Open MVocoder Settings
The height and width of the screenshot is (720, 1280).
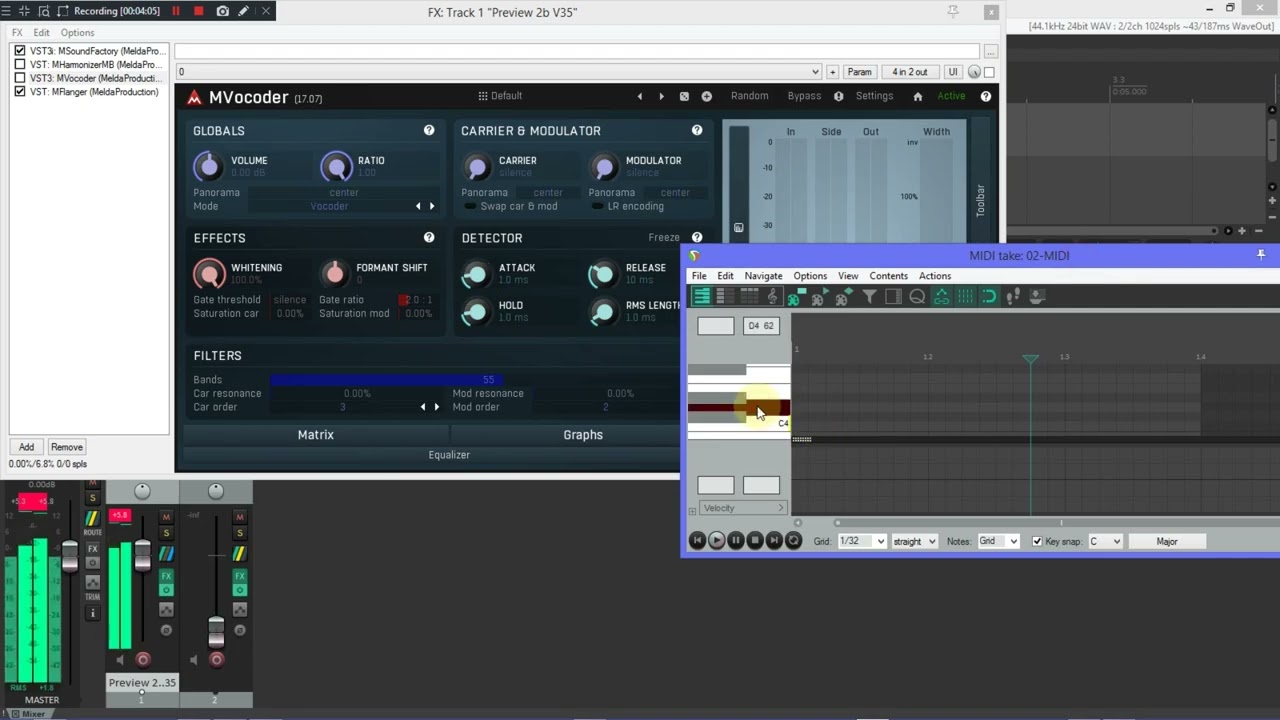(874, 96)
